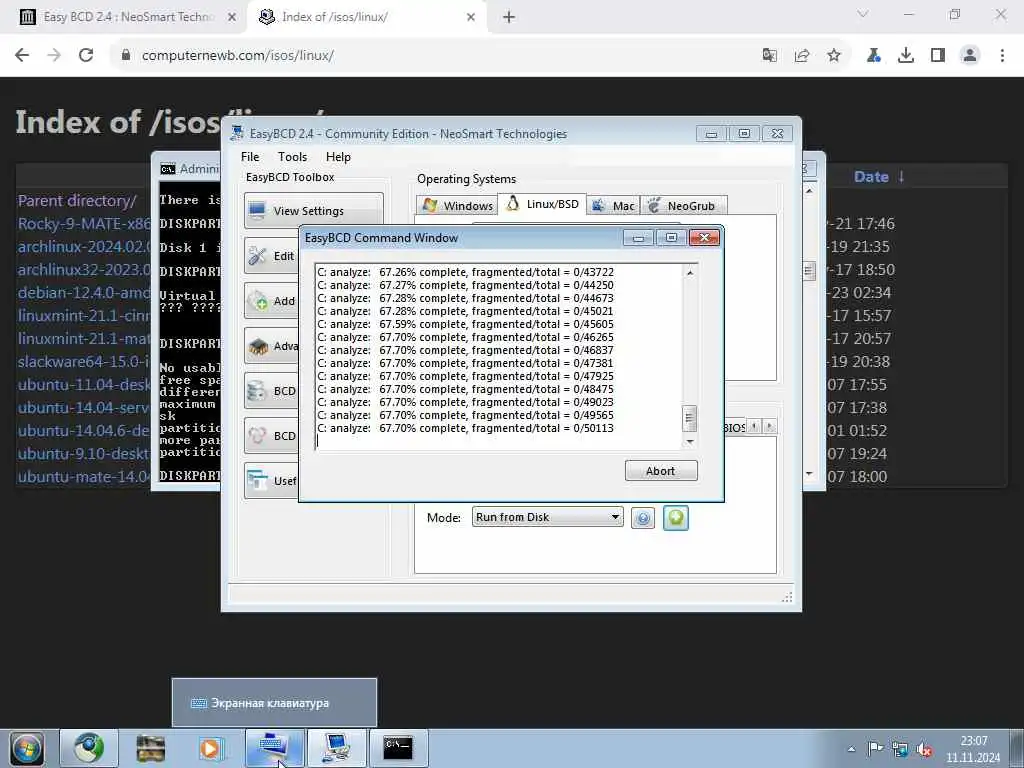
Task: Click the BCD Backup database icon
Action: [257, 391]
